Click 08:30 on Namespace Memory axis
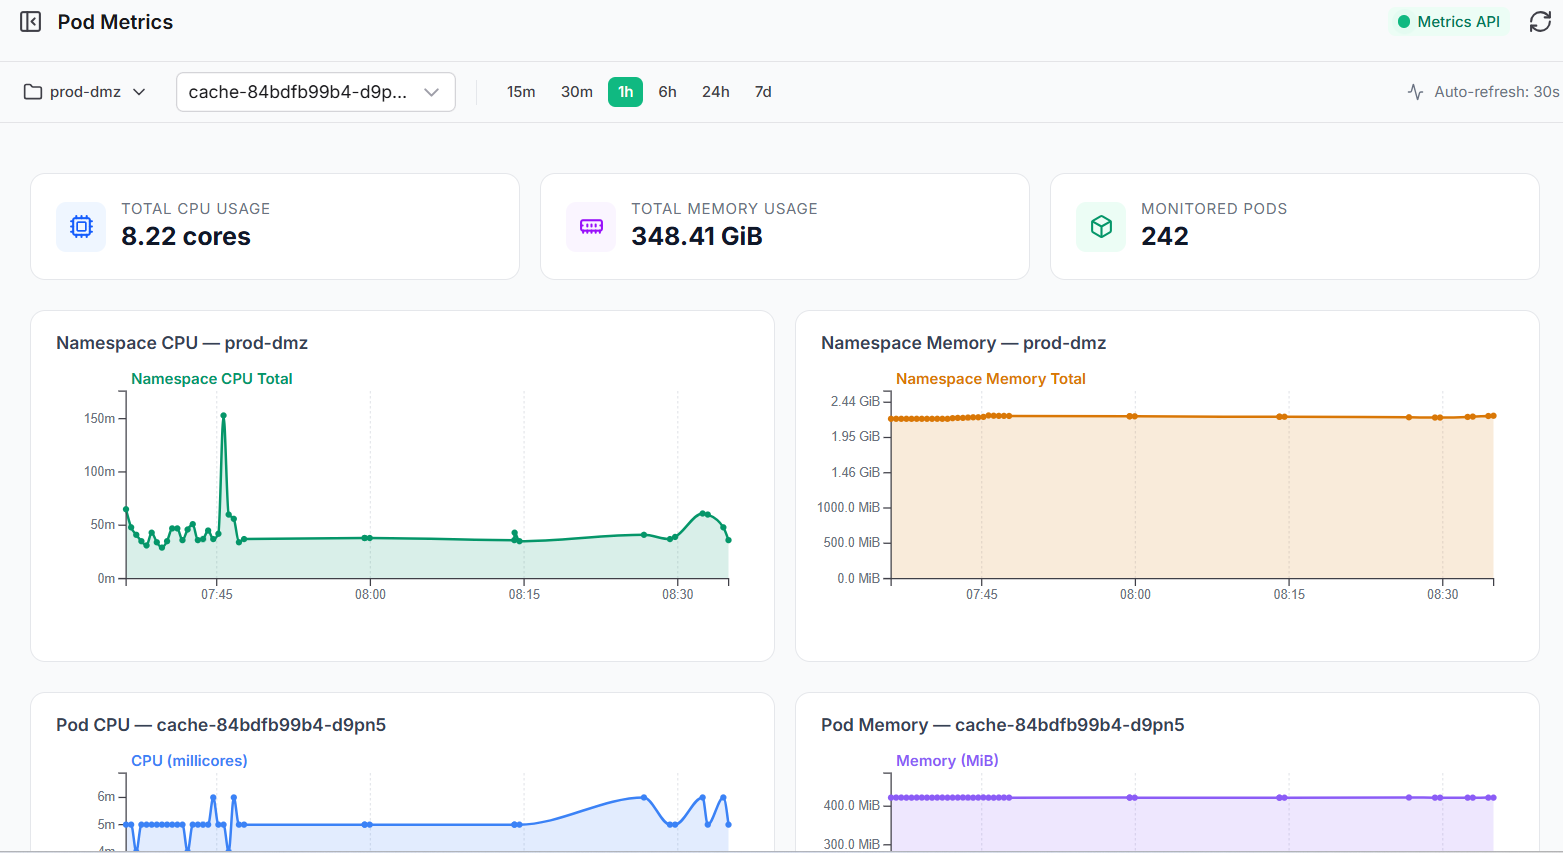1563x853 pixels. 1443,595
